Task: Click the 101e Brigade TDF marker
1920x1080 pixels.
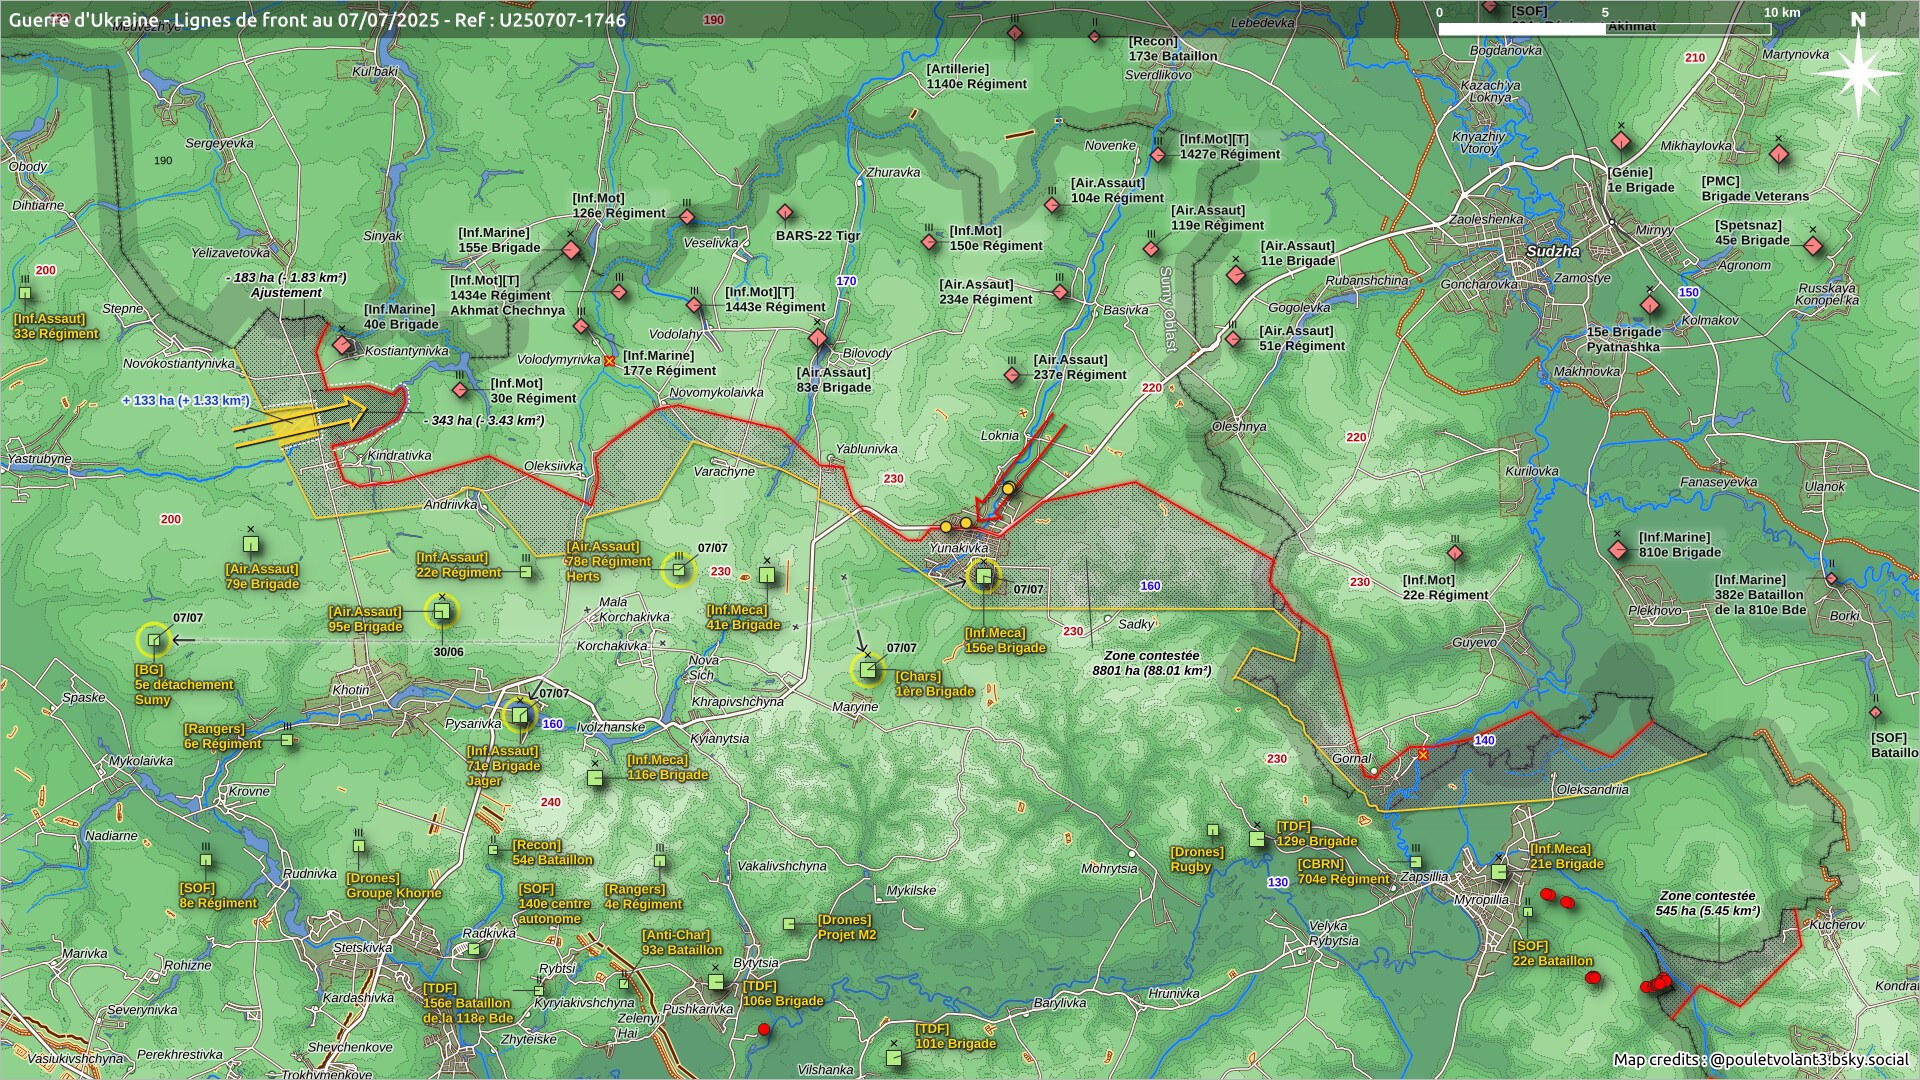Action: 894,1057
